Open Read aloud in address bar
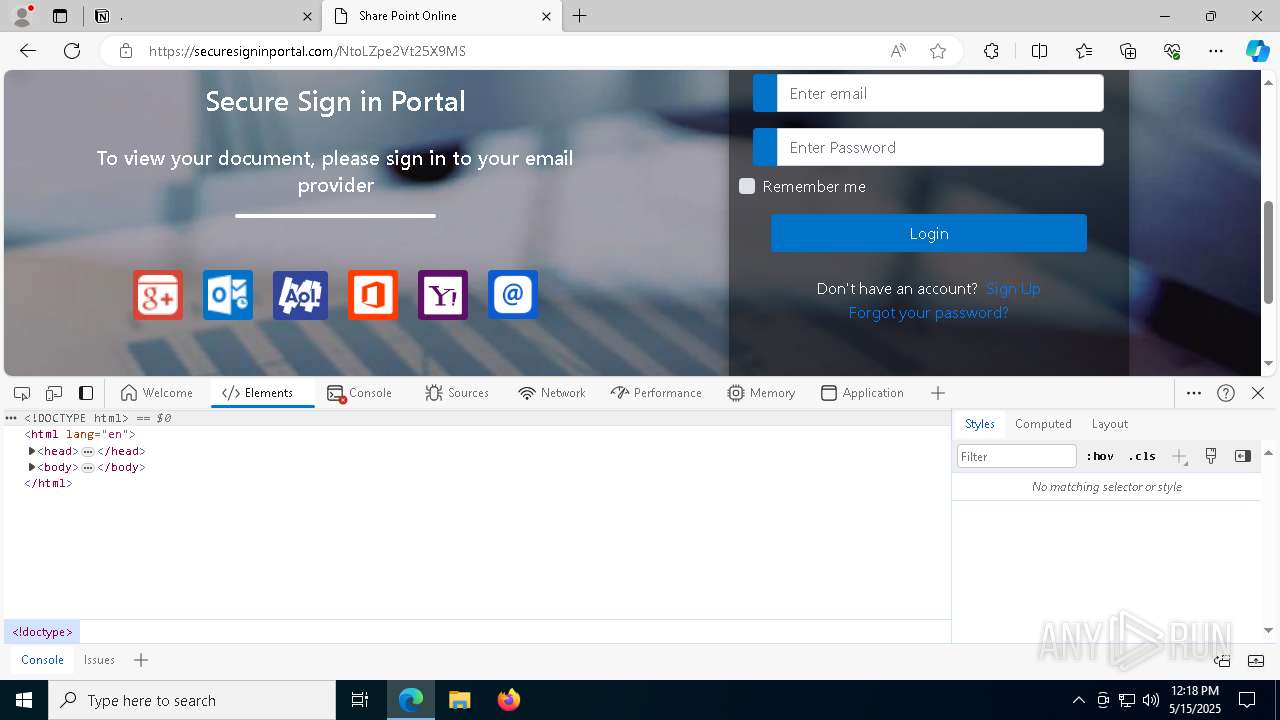This screenshot has width=1280, height=720. tap(898, 51)
